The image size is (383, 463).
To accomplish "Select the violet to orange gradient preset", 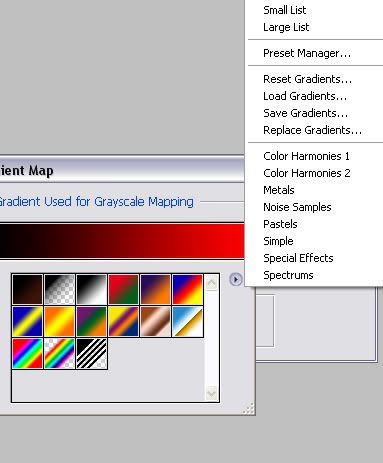I will click(155, 289).
